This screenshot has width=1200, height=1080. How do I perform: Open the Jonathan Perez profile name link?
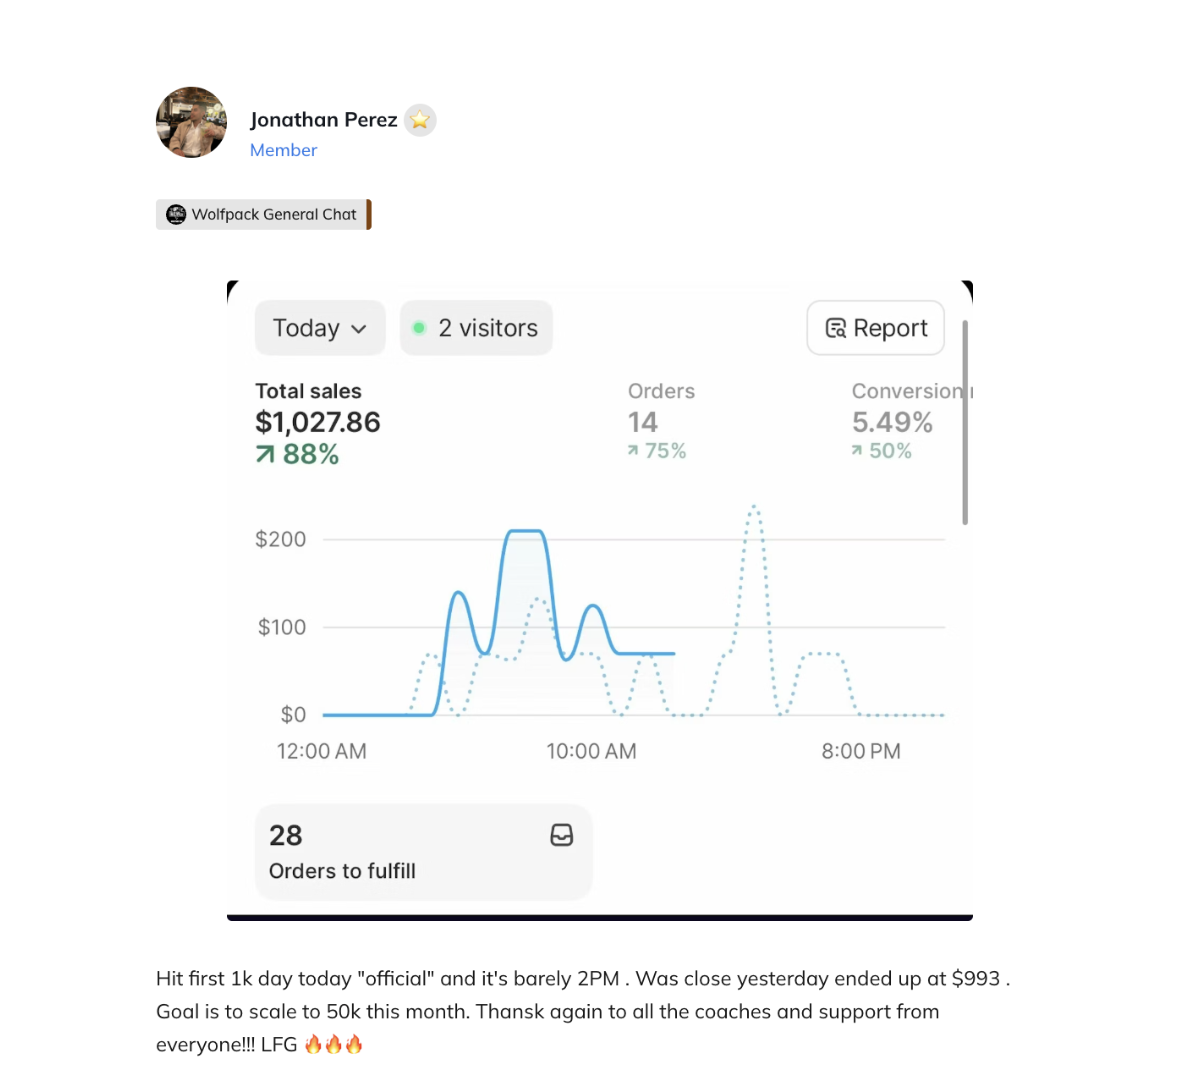[x=323, y=120]
